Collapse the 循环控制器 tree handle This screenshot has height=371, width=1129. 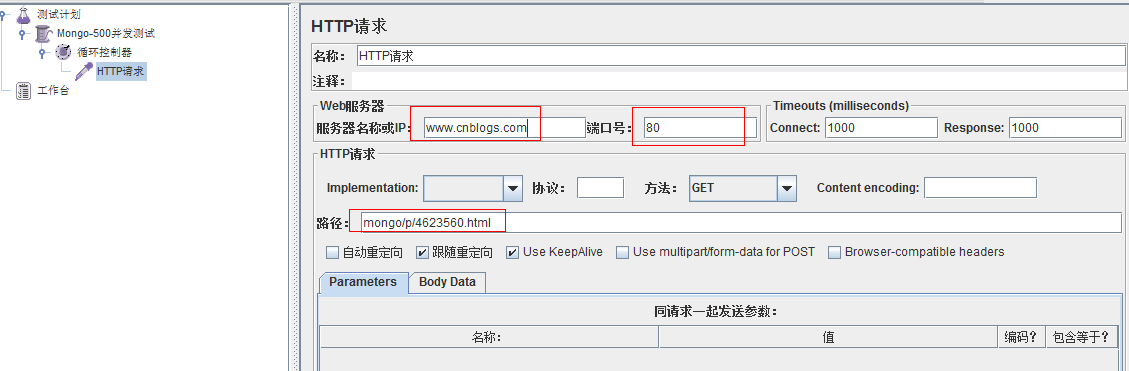coord(43,52)
